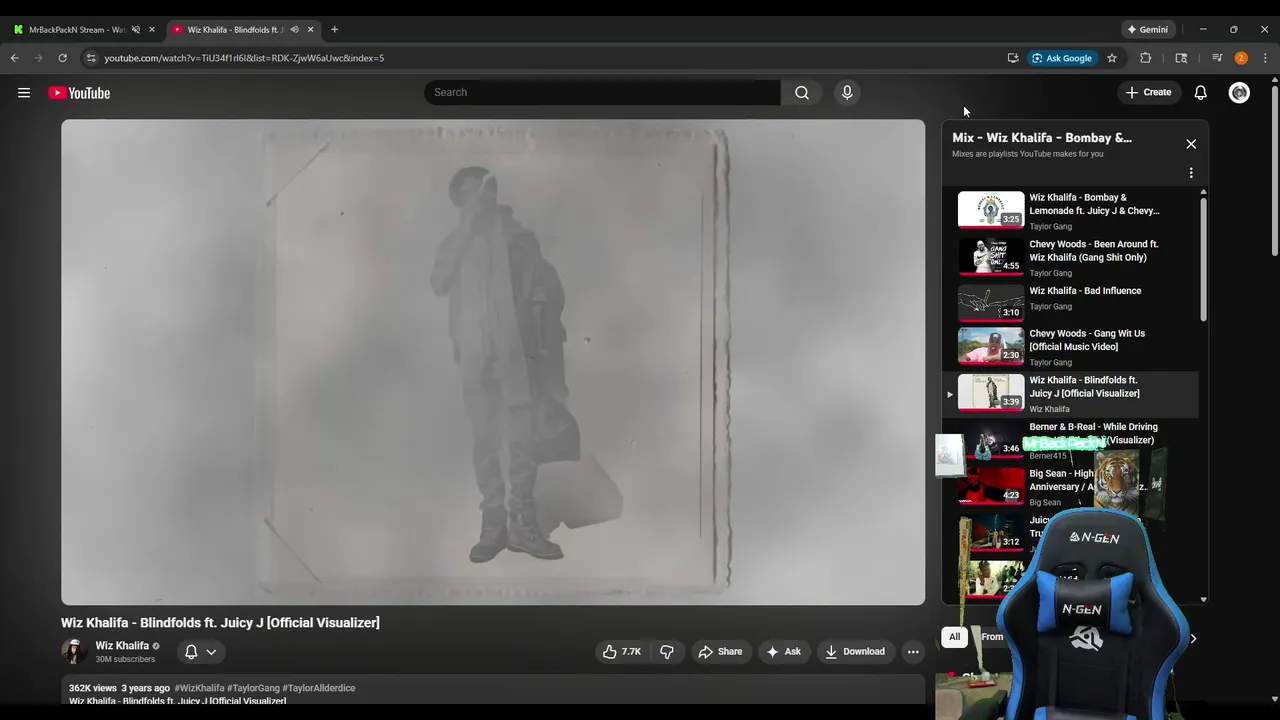Image resolution: width=1280 pixels, height=720 pixels.
Task: Open YouTube notifications bell
Action: click(1201, 92)
